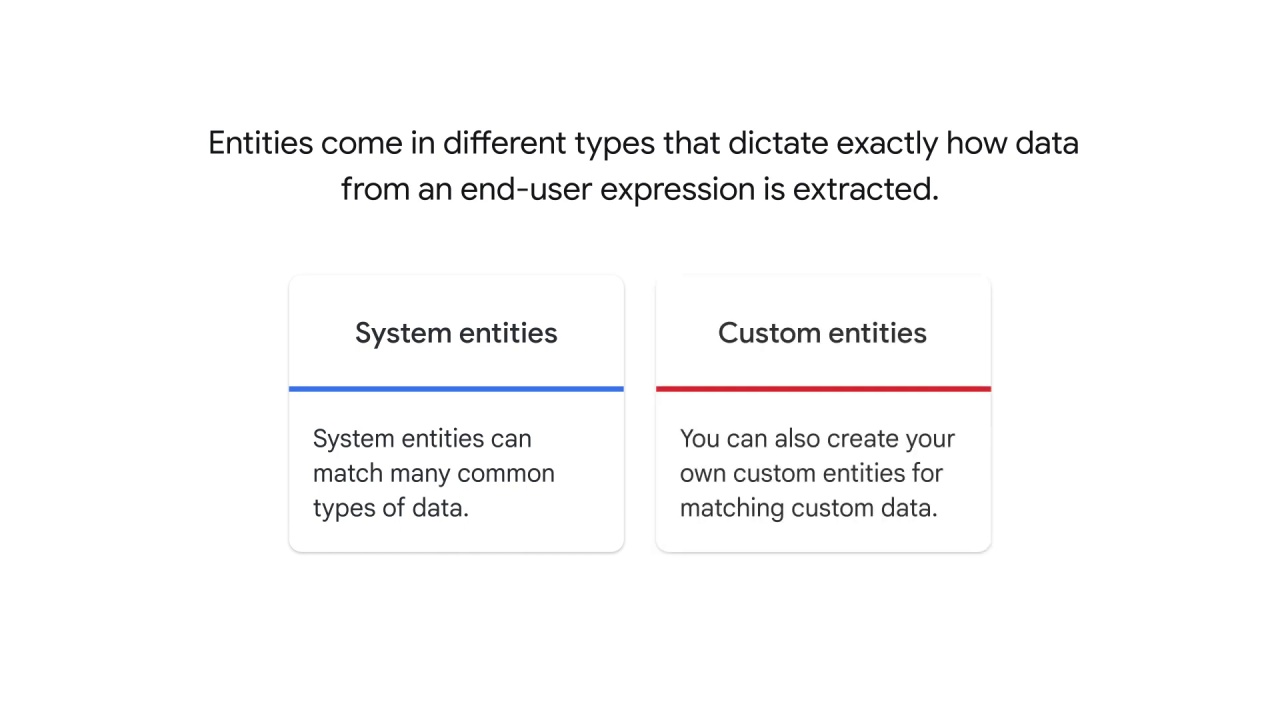
Task: Click the System entities description paragraph
Action: tap(434, 473)
